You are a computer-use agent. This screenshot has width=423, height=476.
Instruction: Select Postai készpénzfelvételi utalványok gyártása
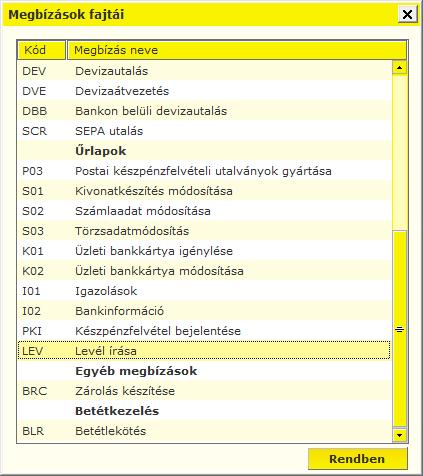(x=204, y=171)
